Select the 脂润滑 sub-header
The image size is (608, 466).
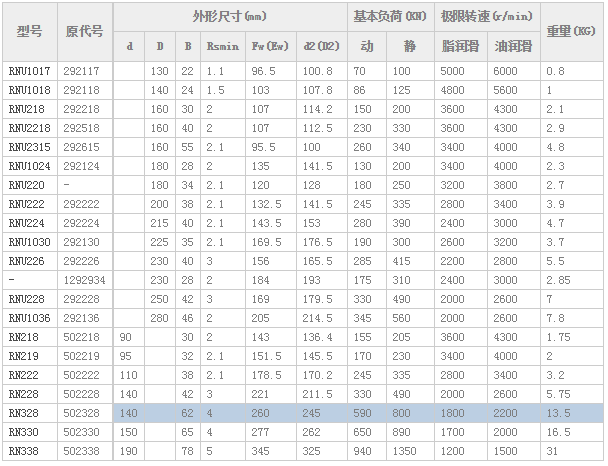pyautogui.click(x=460, y=46)
